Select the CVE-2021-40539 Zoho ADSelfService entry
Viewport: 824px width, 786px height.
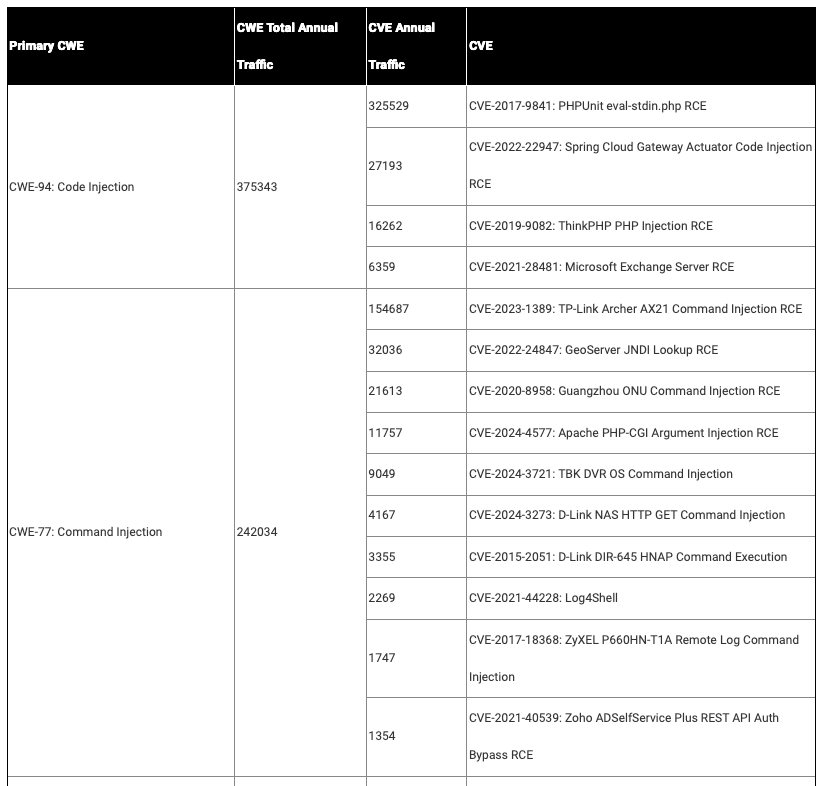coord(623,736)
